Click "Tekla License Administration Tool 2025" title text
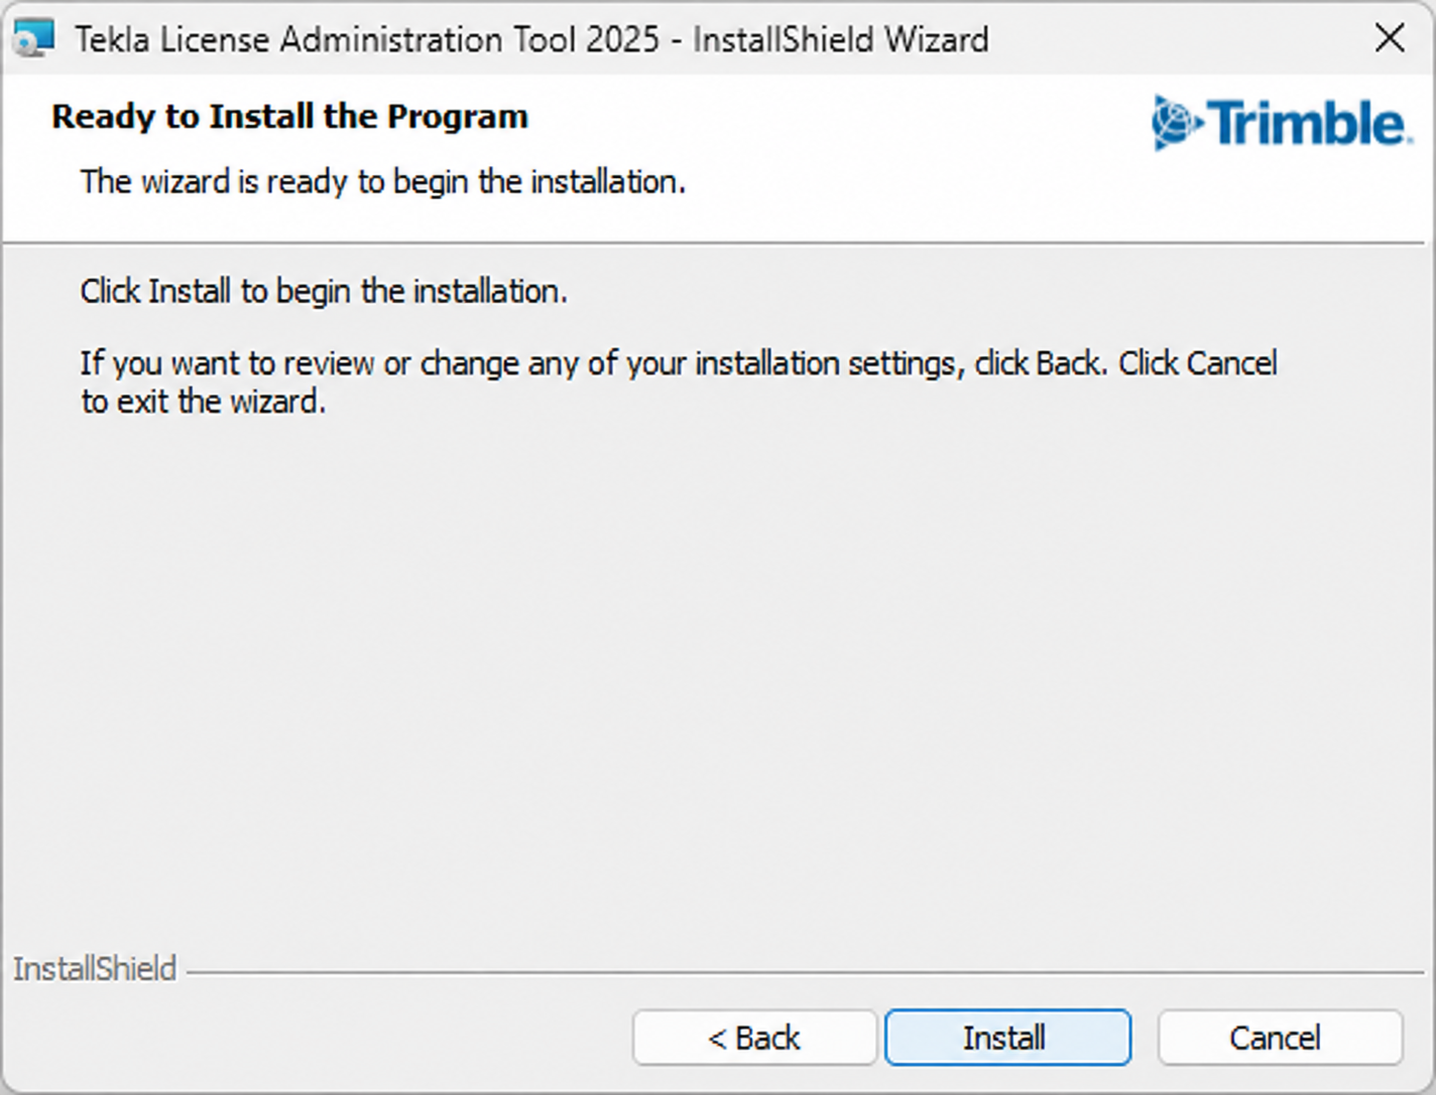This screenshot has width=1436, height=1095. (367, 39)
